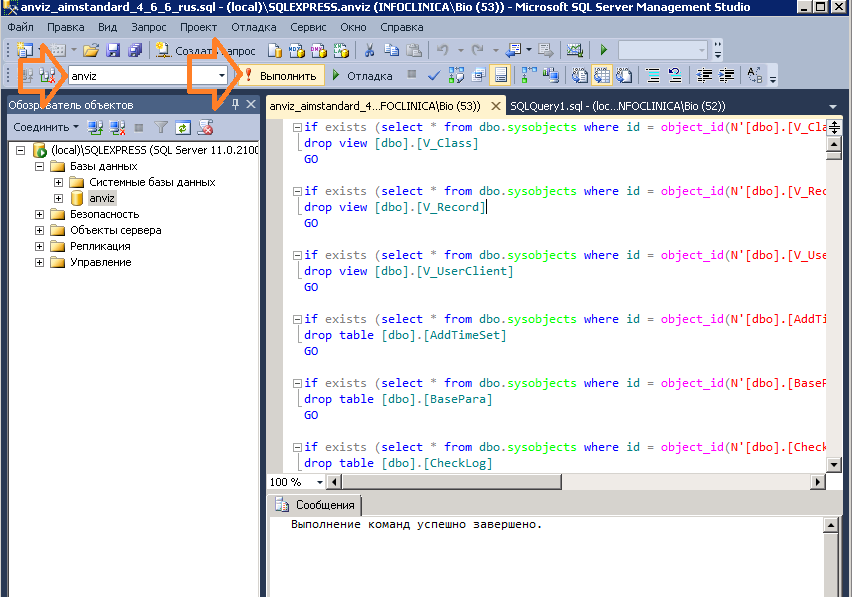Toggle Results to File mode

624,76
